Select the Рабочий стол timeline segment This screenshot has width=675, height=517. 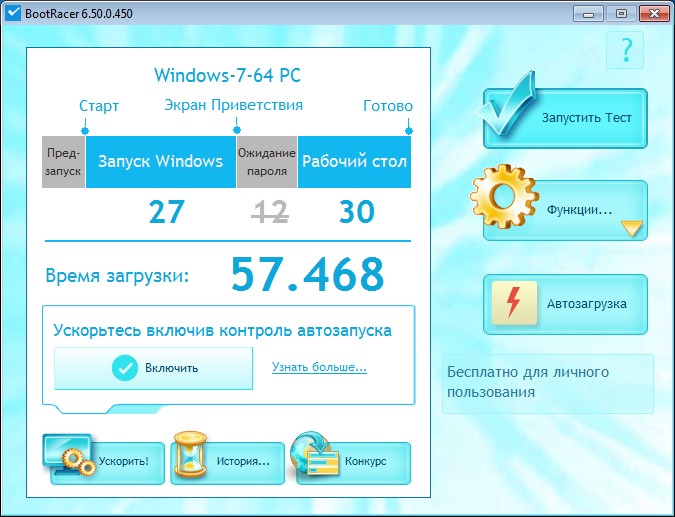pos(354,162)
